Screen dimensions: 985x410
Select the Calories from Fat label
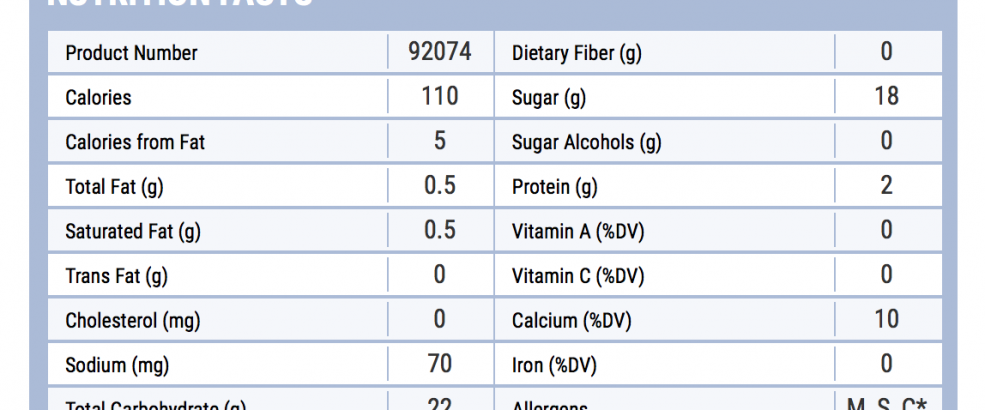[x=135, y=142]
